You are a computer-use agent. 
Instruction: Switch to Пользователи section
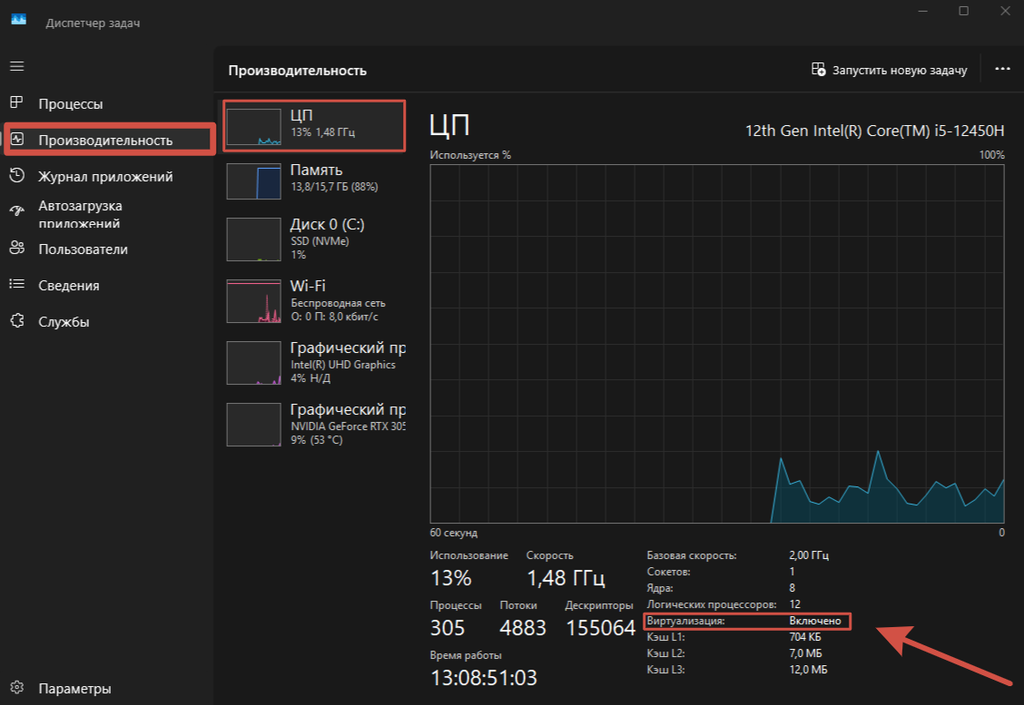click(83, 249)
